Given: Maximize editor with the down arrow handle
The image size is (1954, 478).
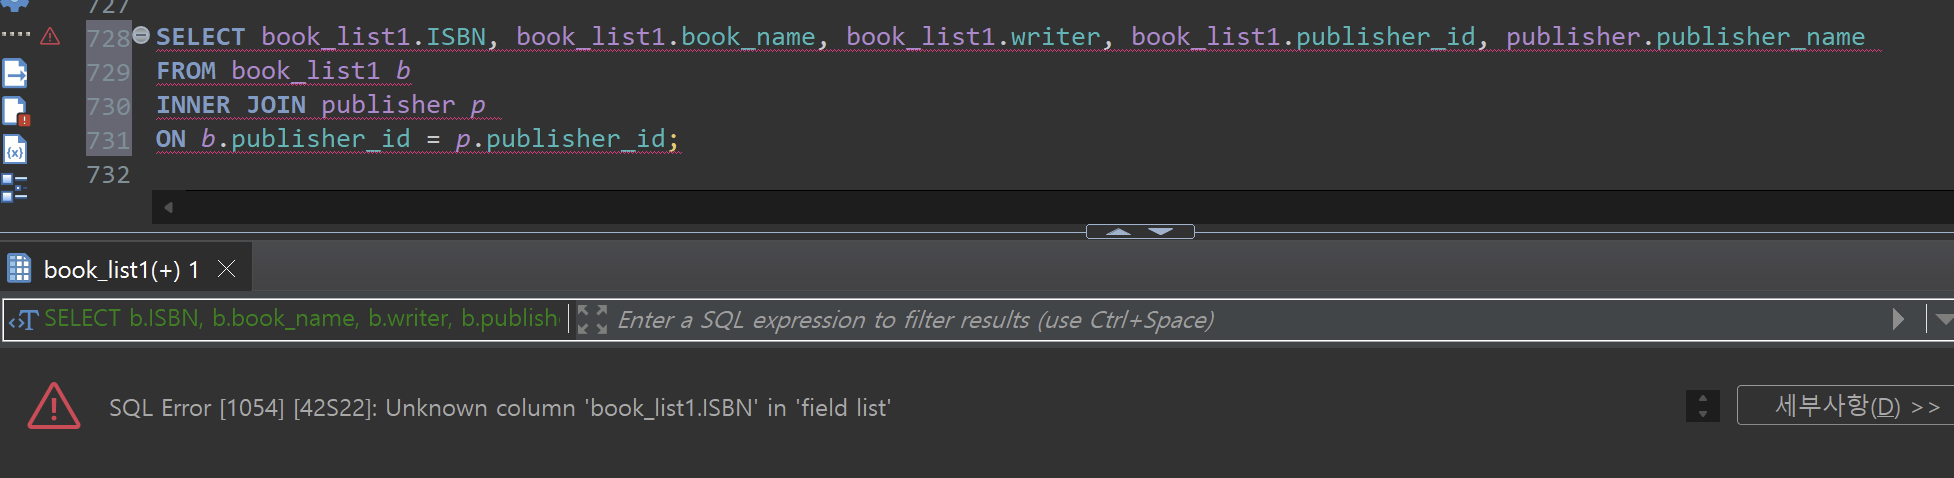Looking at the screenshot, I should [x=1161, y=232].
